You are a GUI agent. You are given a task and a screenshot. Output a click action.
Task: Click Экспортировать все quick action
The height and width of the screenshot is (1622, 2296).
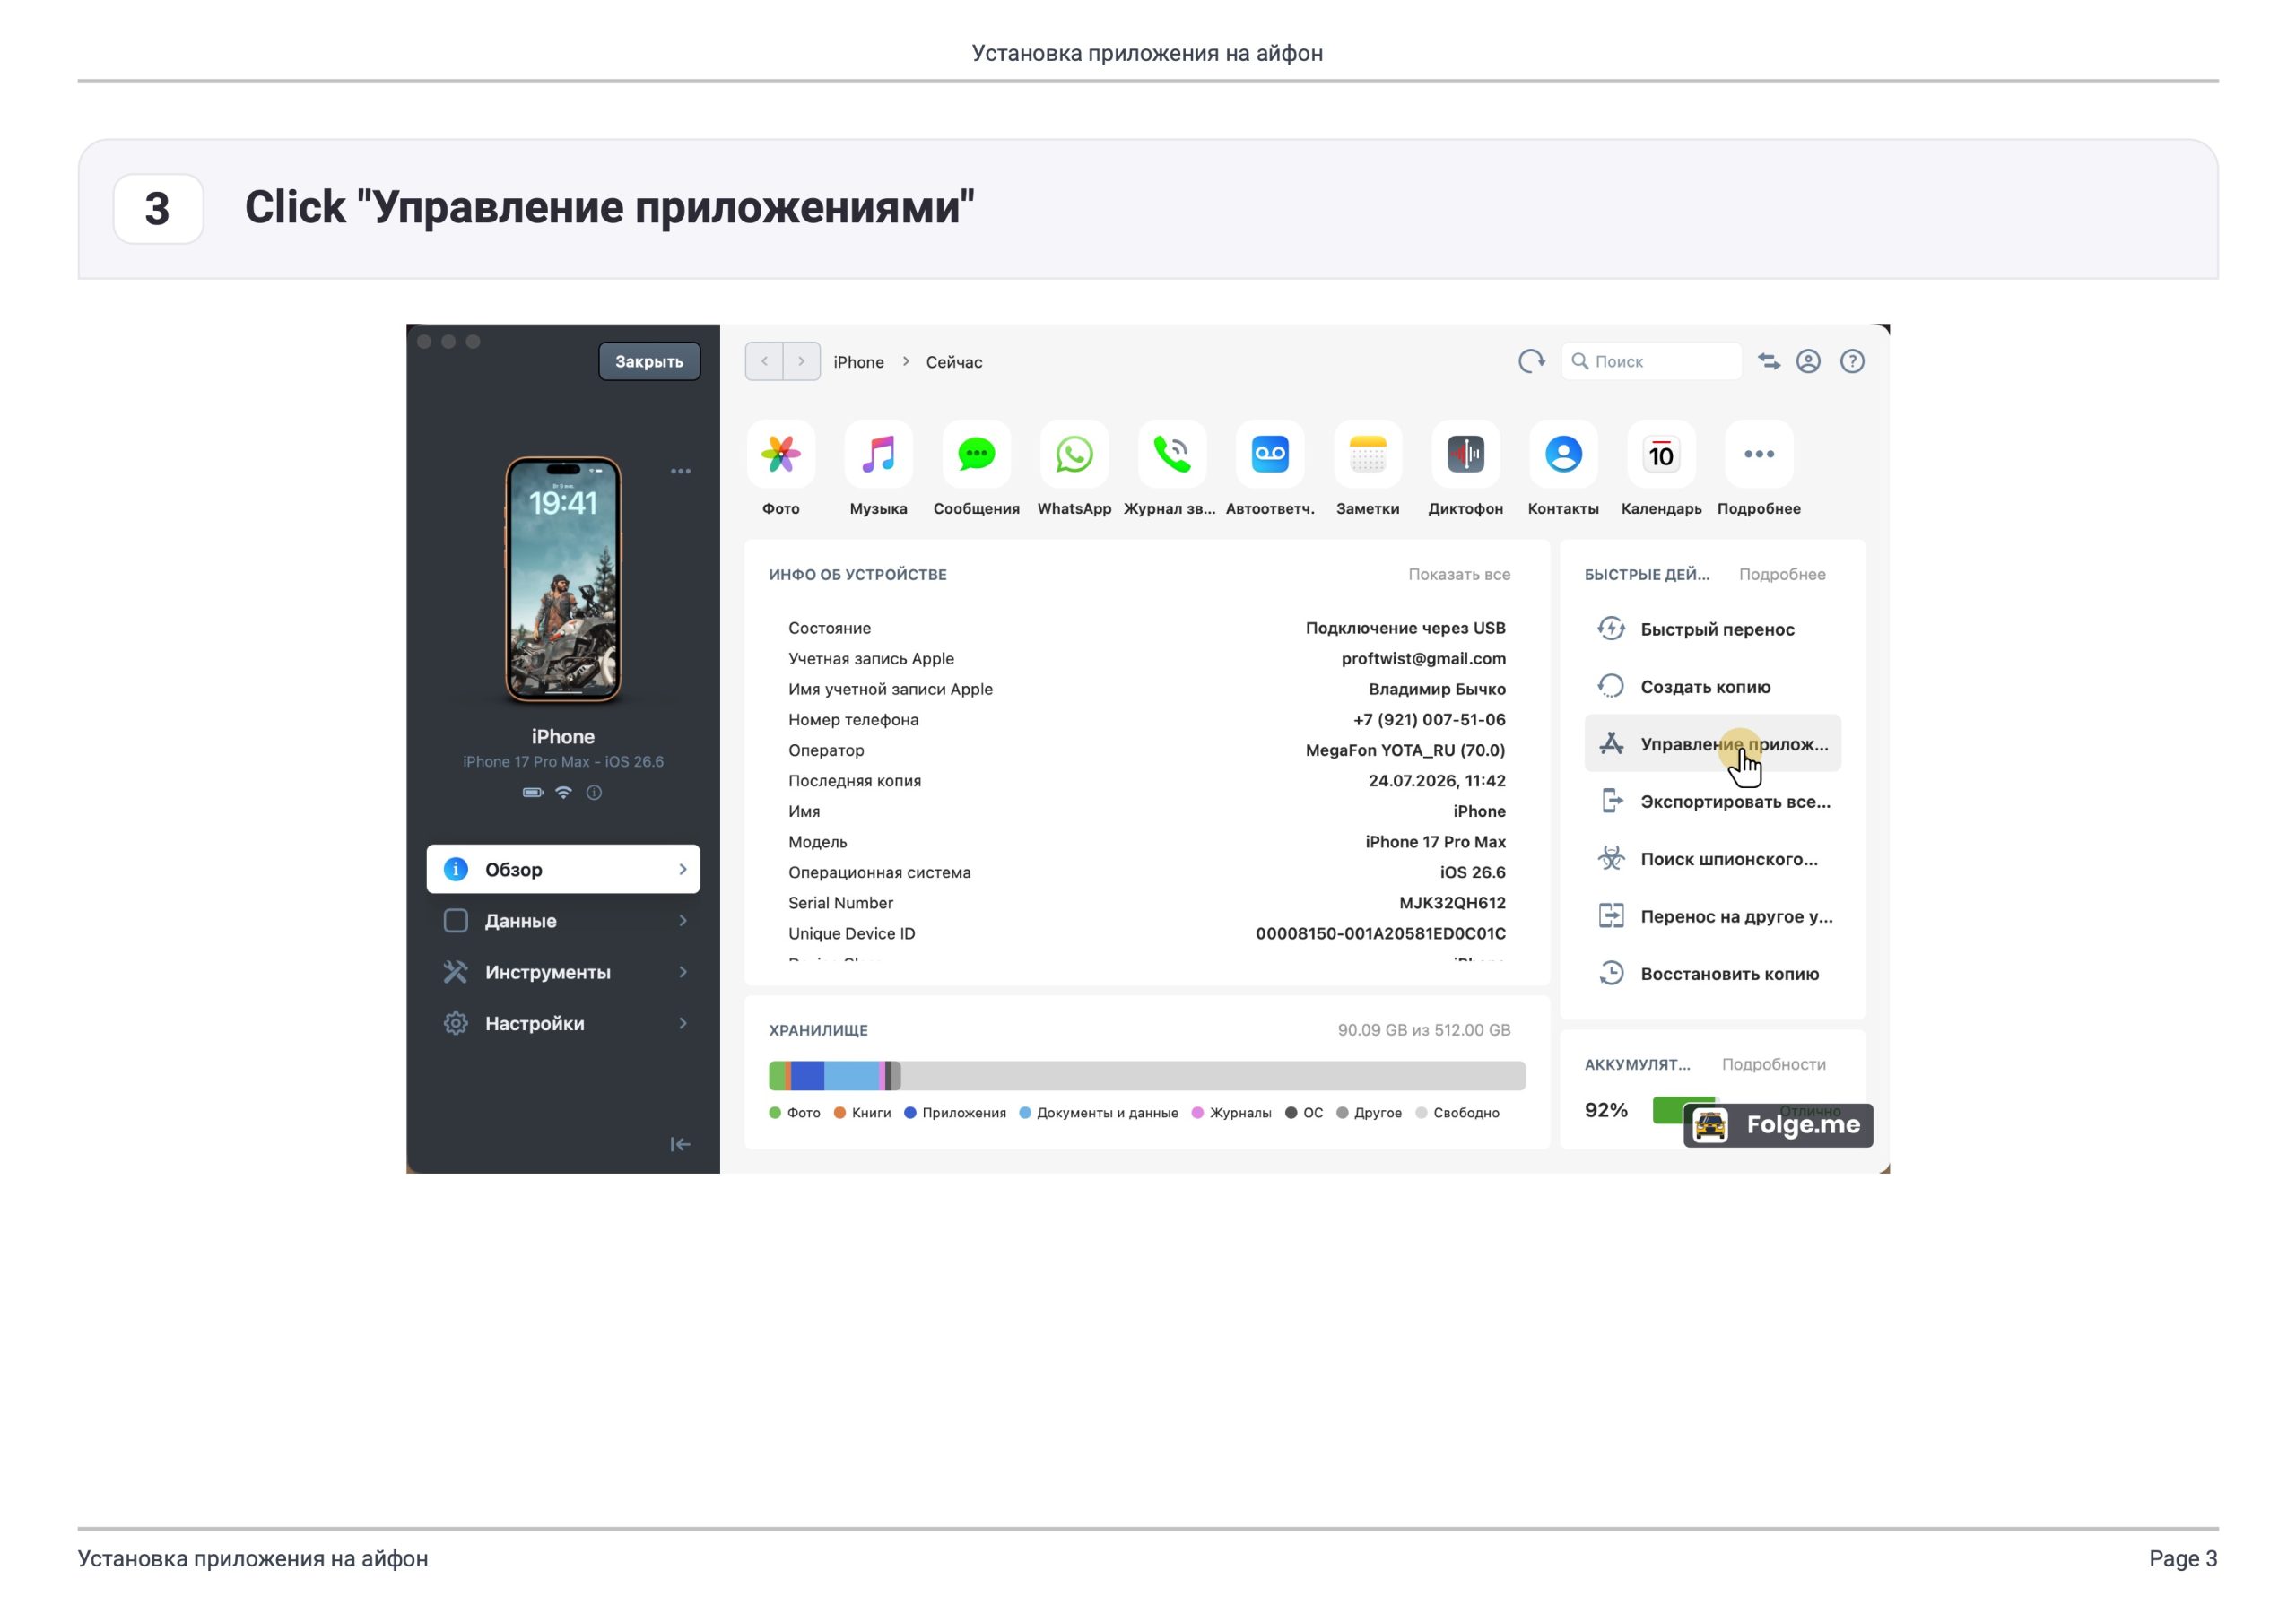point(1712,801)
